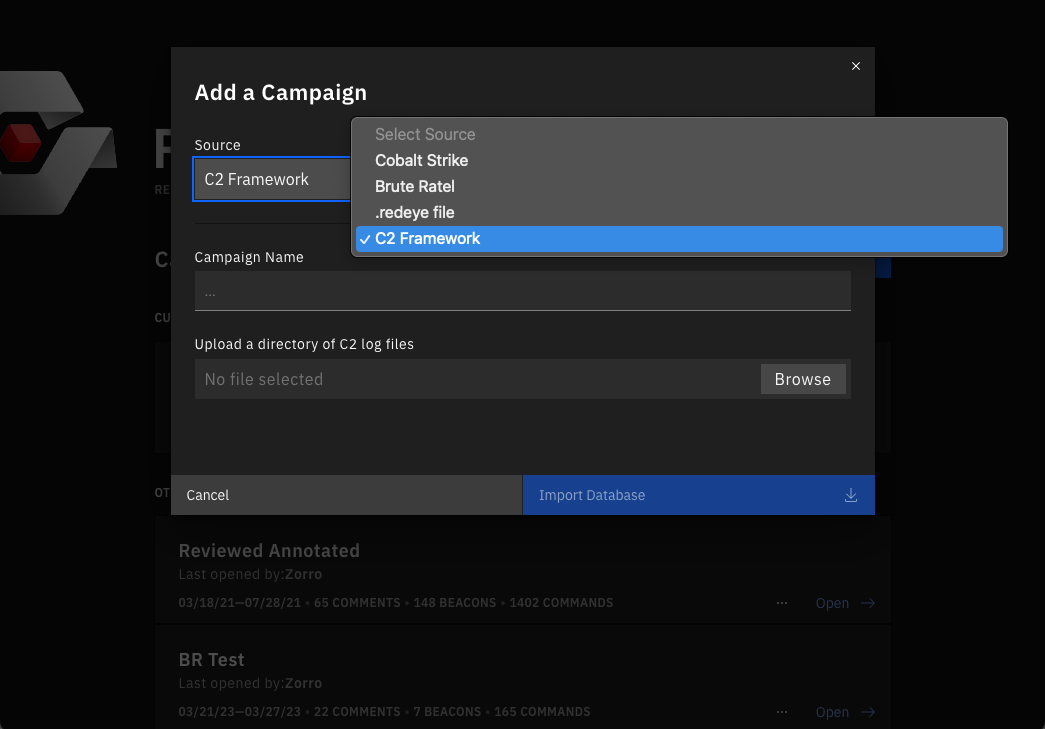Click the '165 COMMANDS' text
This screenshot has height=729, width=1045.
pyautogui.click(x=542, y=712)
